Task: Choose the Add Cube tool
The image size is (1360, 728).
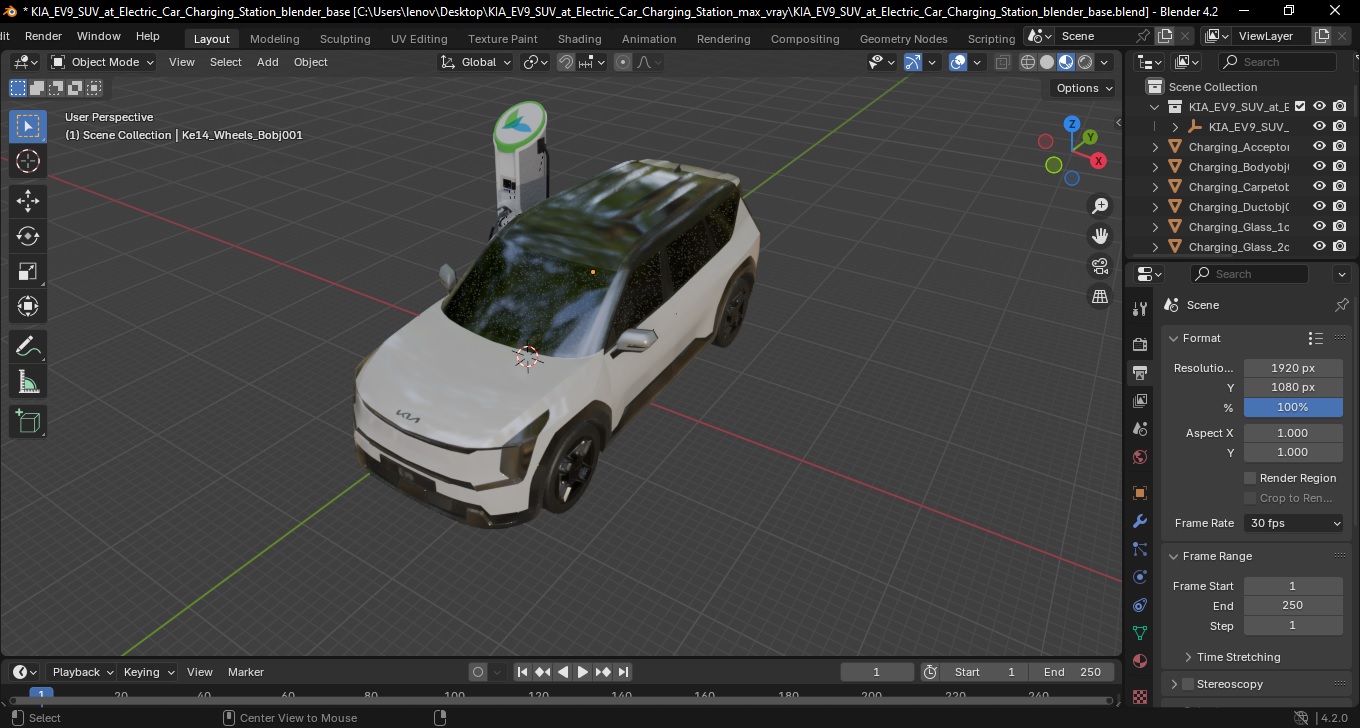Action: point(28,421)
